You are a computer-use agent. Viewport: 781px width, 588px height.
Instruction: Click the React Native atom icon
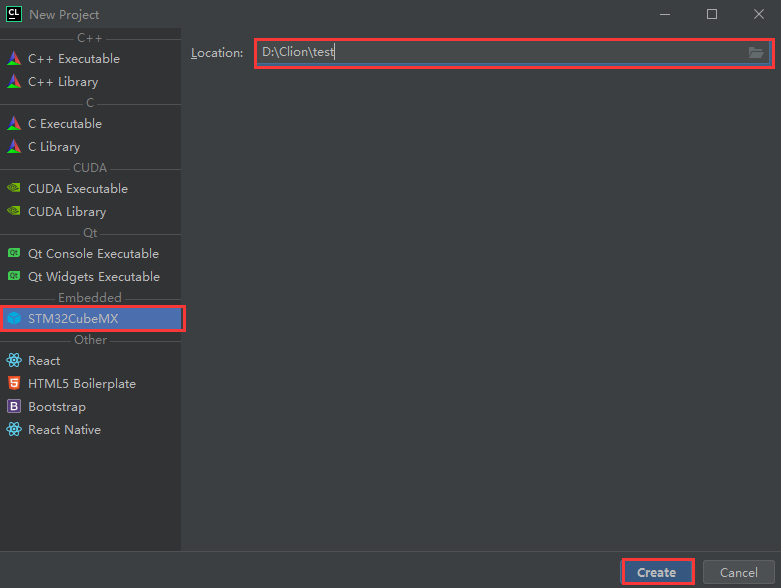[14, 429]
